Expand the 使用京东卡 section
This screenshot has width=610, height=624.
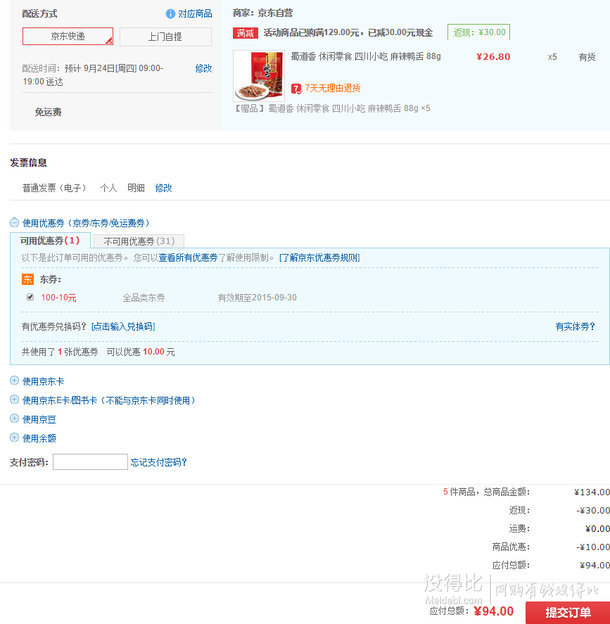[x=14, y=381]
